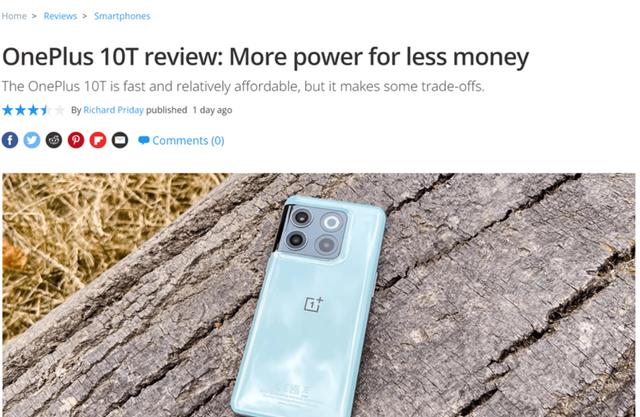Click the OnePlus 10T review headline
The height and width of the screenshot is (417, 640).
pyautogui.click(x=266, y=56)
